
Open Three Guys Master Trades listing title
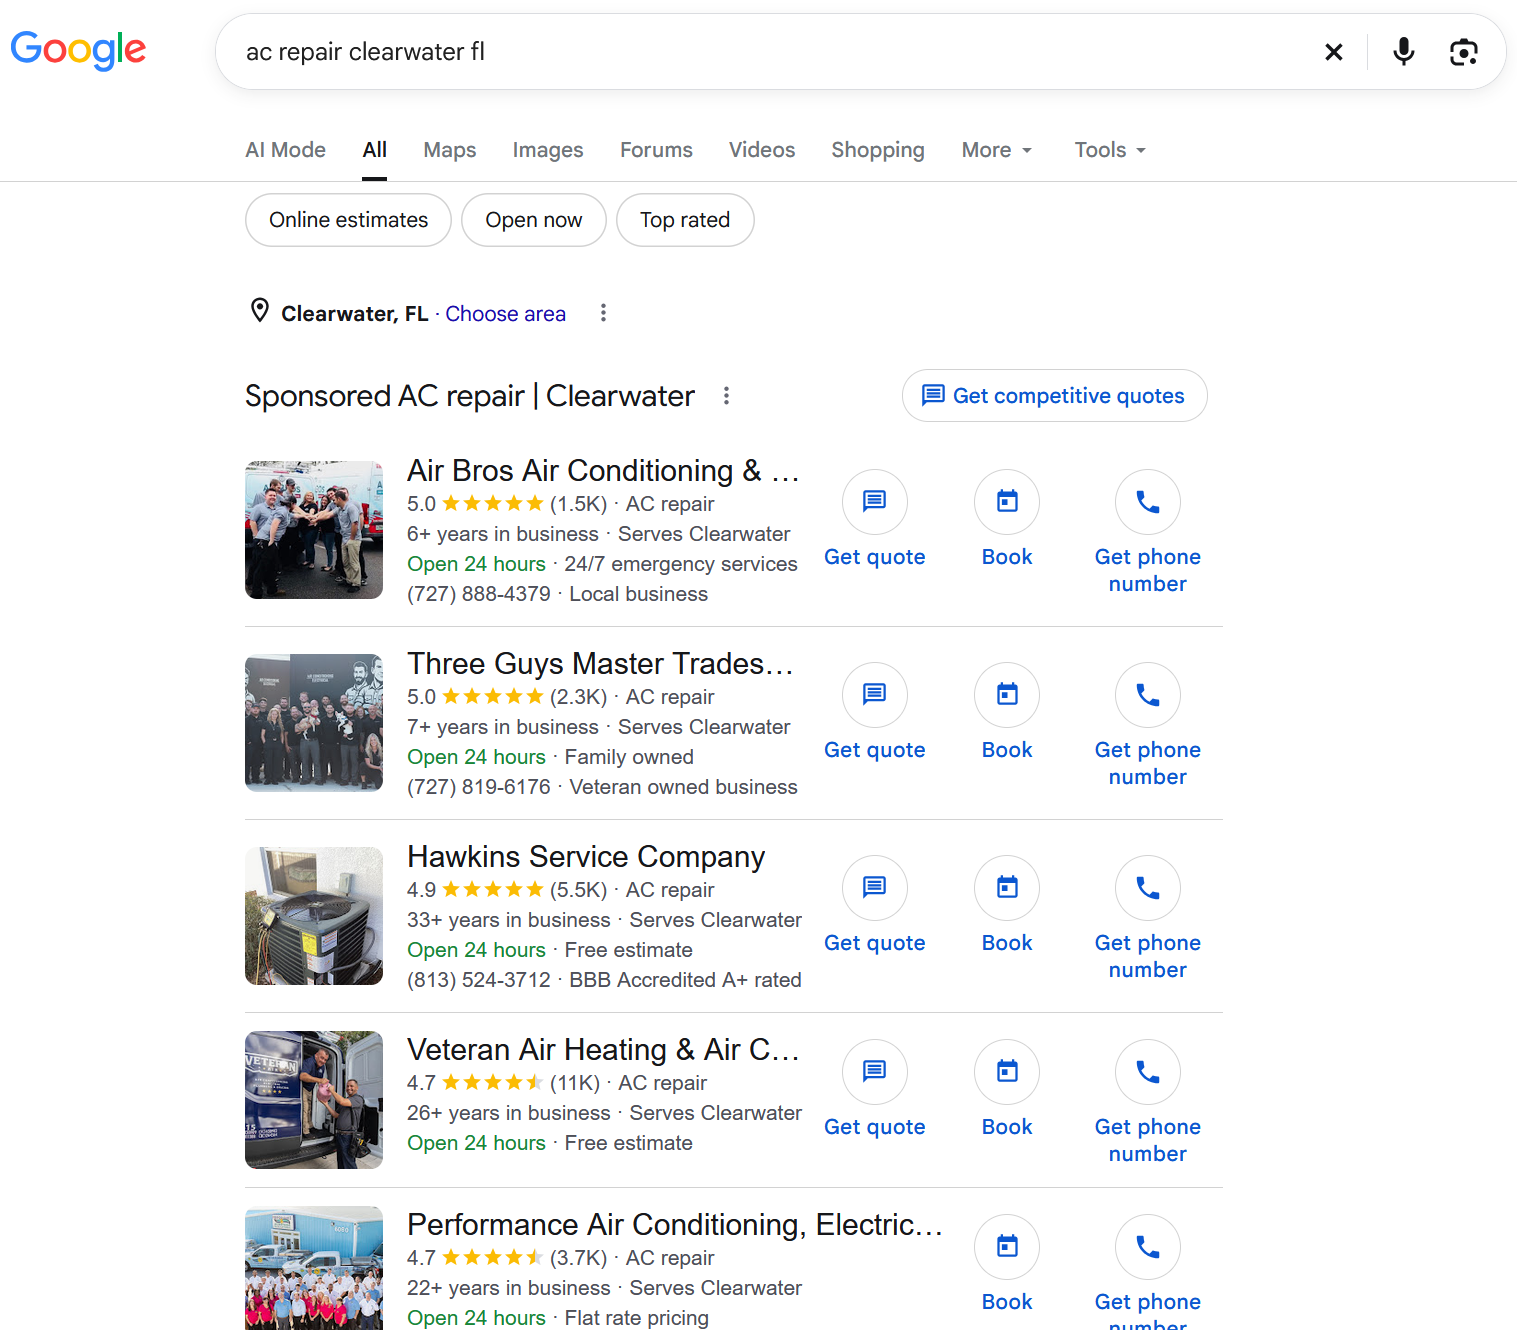pyautogui.click(x=600, y=663)
